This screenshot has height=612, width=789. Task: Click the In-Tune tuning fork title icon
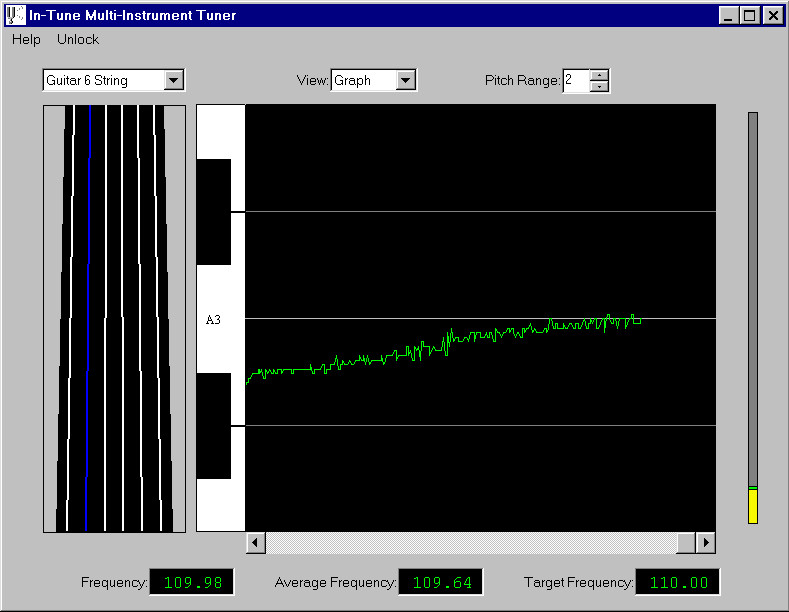16,15
